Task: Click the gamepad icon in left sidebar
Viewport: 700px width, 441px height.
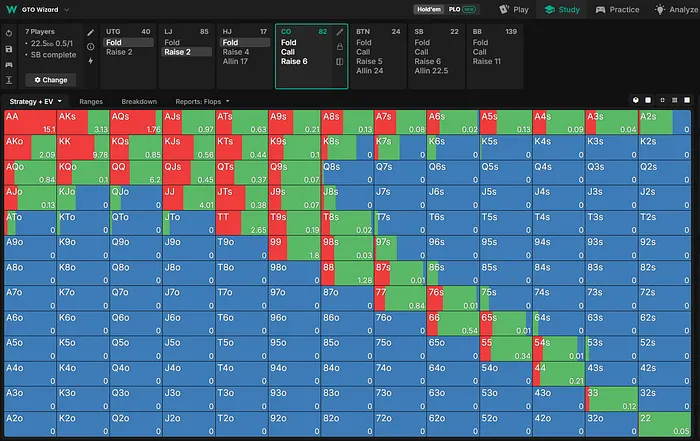Action: point(9,65)
